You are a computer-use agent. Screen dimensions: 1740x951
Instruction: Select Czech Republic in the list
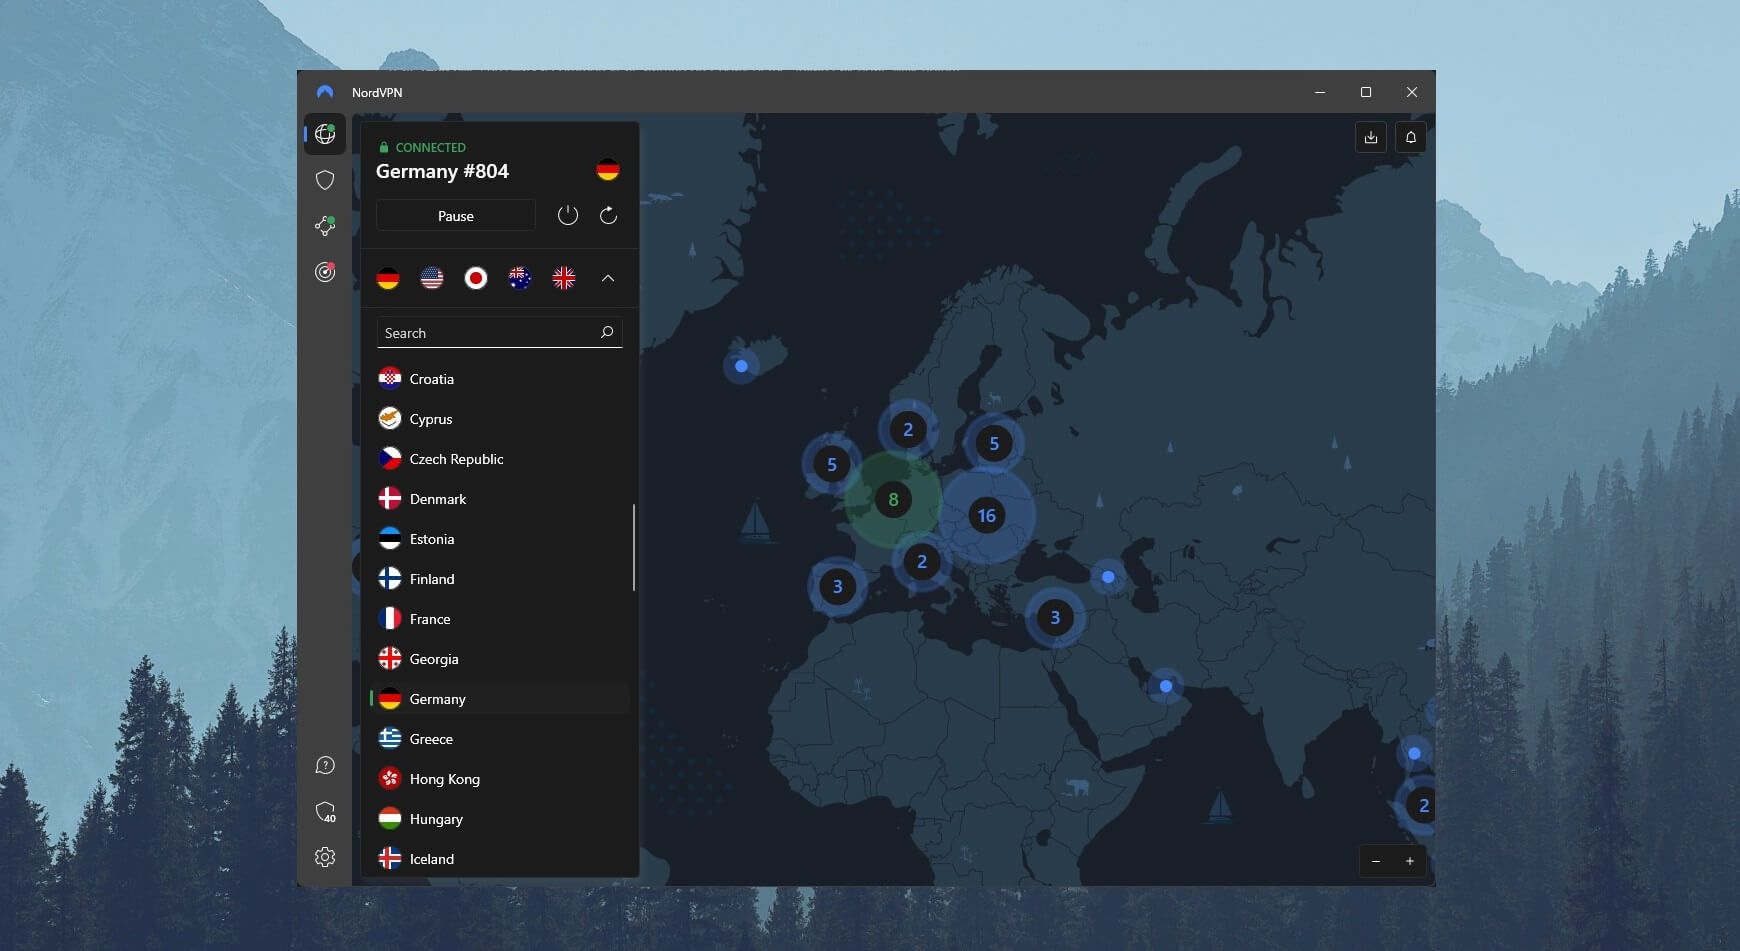[x=499, y=459]
